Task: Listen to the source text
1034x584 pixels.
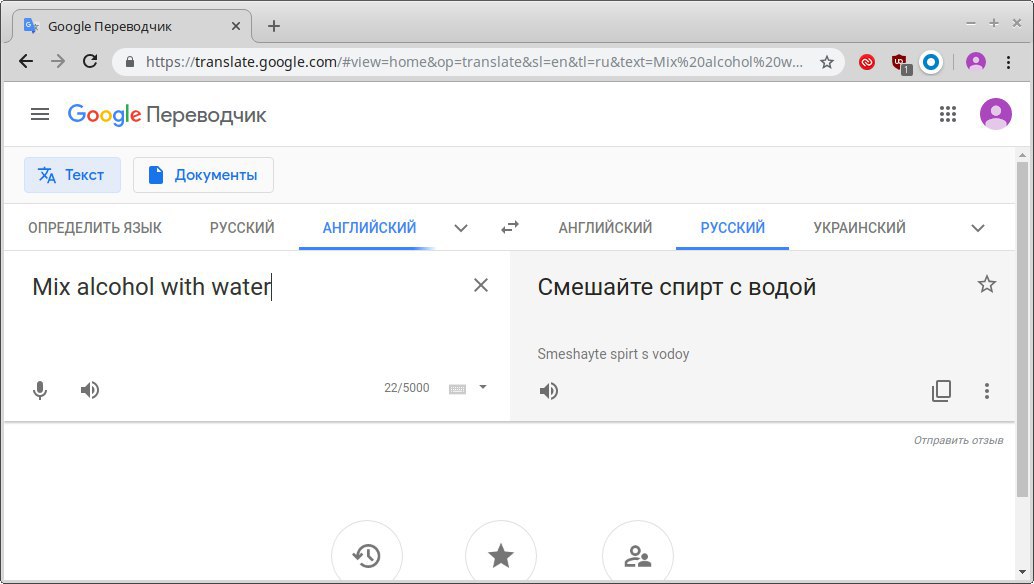Action: point(90,390)
